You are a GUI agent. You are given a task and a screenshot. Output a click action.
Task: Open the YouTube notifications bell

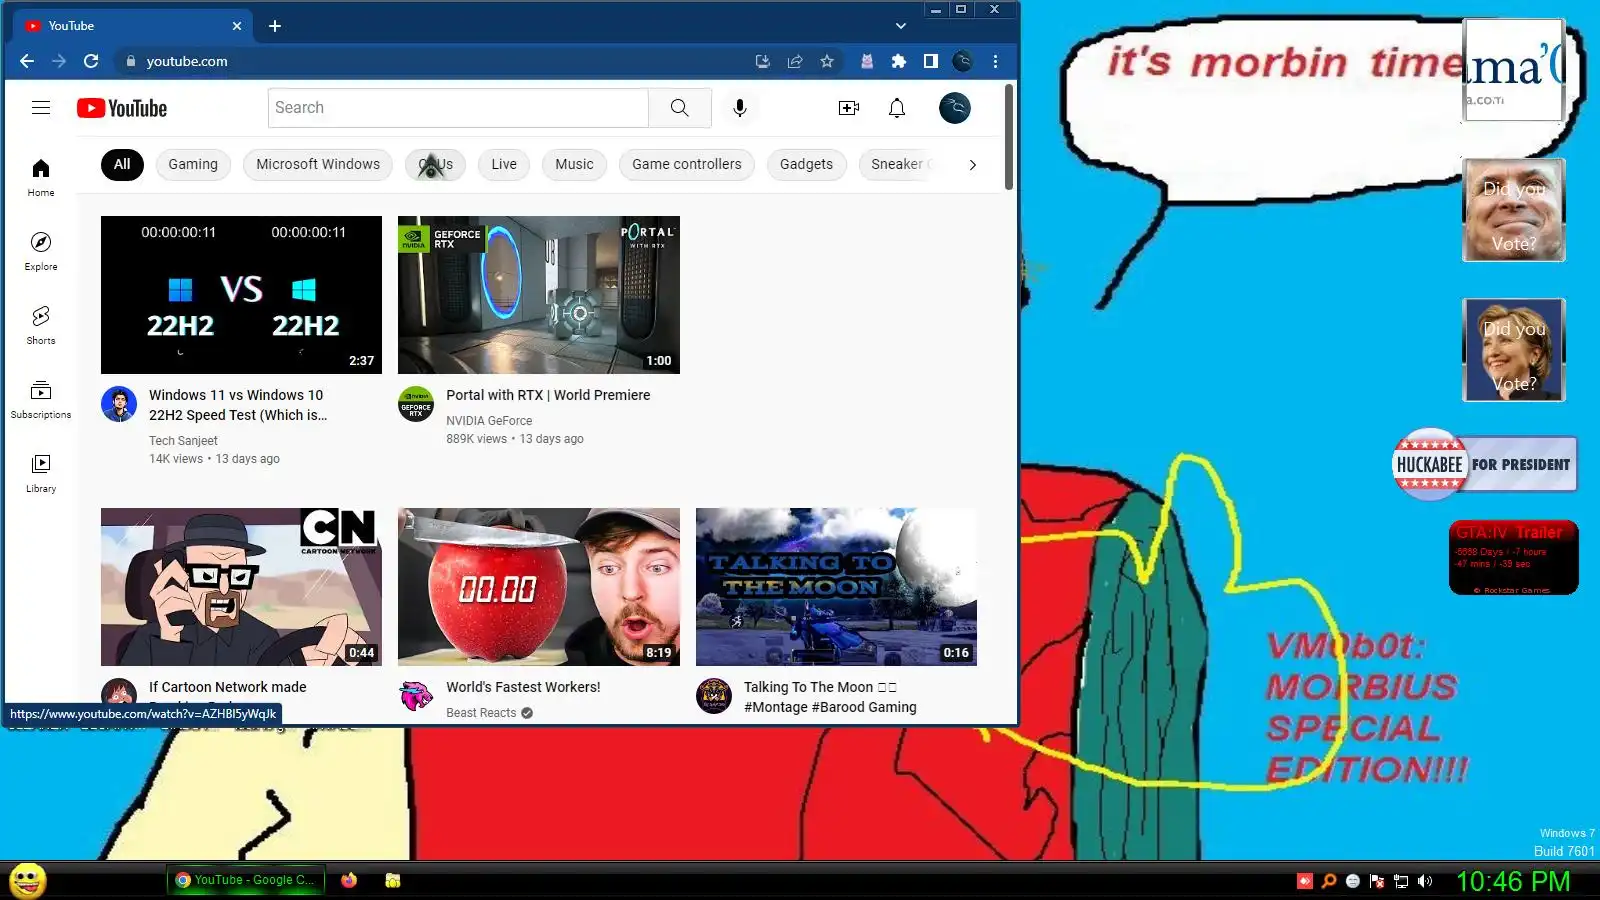(x=897, y=108)
